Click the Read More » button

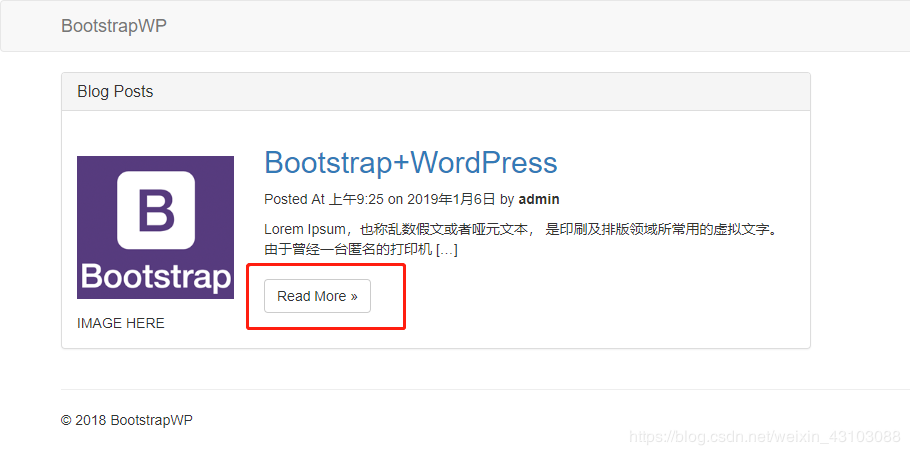317,296
